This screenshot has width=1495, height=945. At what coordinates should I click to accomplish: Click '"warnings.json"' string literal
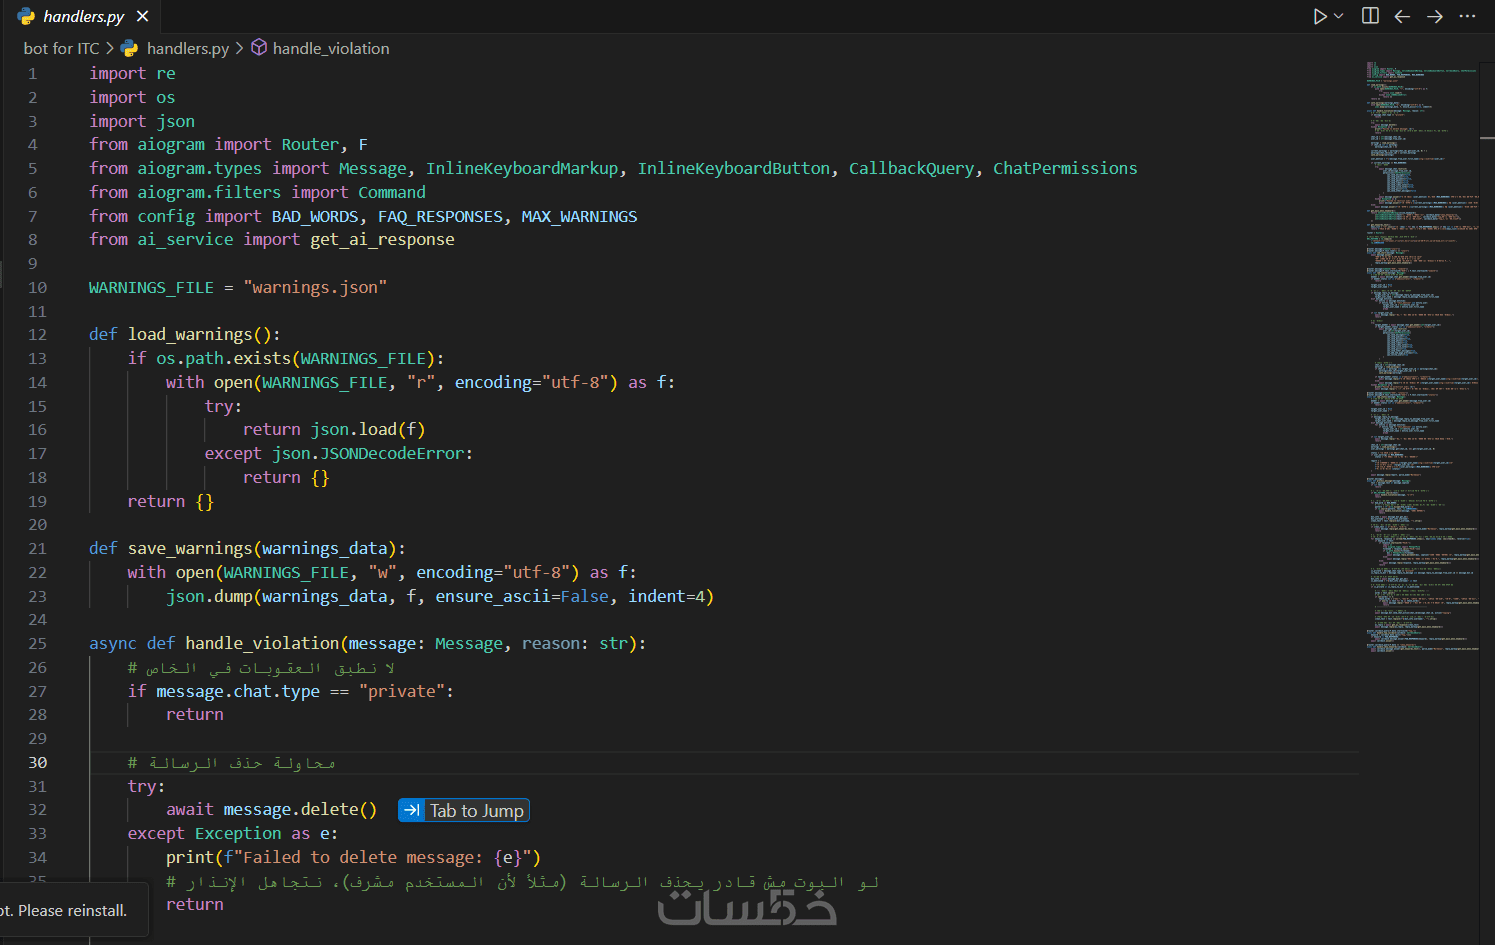click(315, 287)
